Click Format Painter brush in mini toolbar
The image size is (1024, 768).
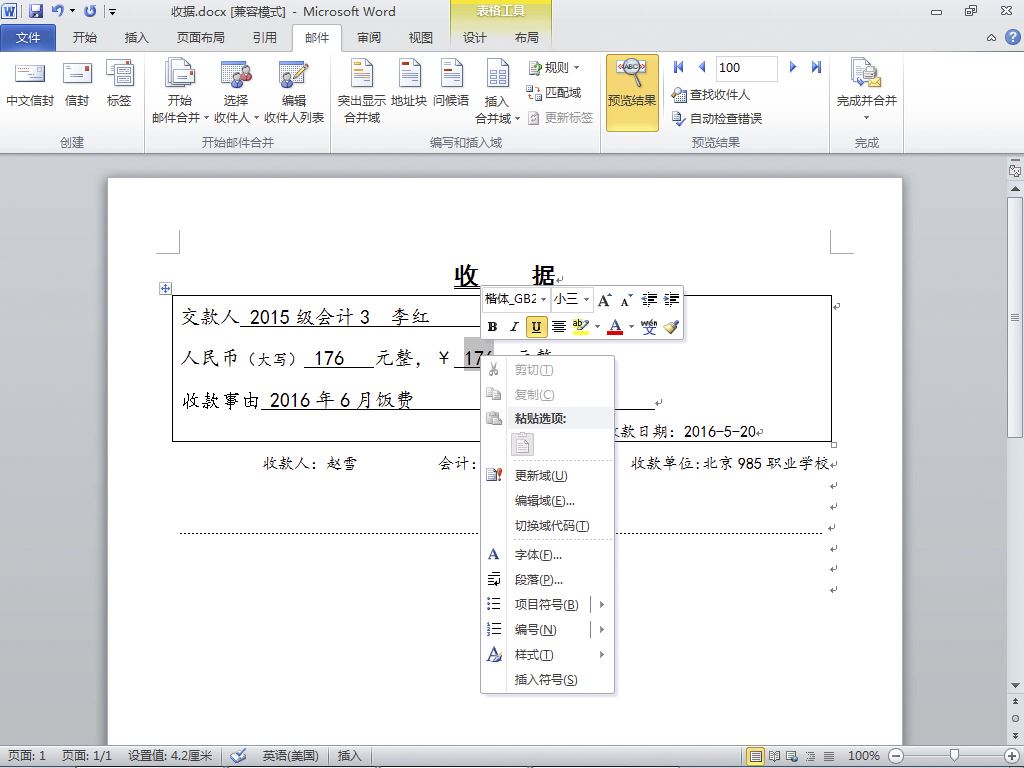pyautogui.click(x=671, y=327)
